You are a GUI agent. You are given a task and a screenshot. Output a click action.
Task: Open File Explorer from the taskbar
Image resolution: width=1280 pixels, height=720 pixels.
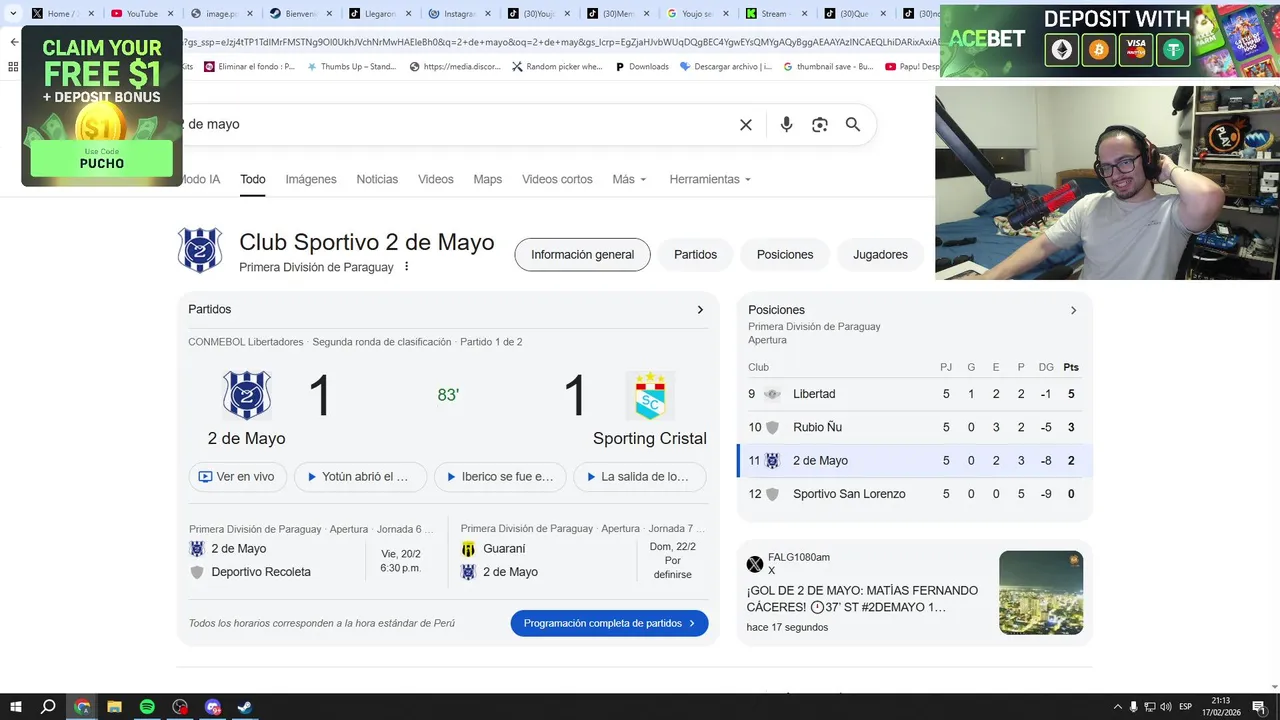point(114,707)
